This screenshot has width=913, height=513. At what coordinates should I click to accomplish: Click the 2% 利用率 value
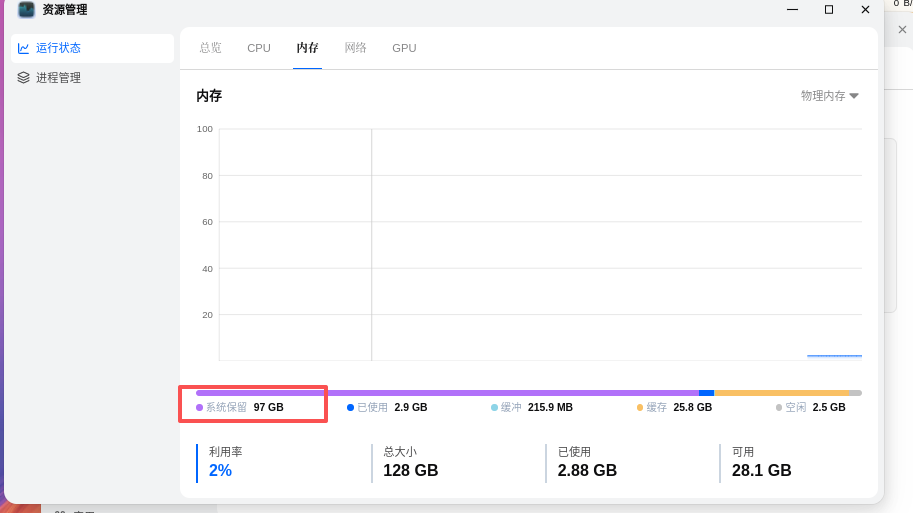pyautogui.click(x=220, y=471)
